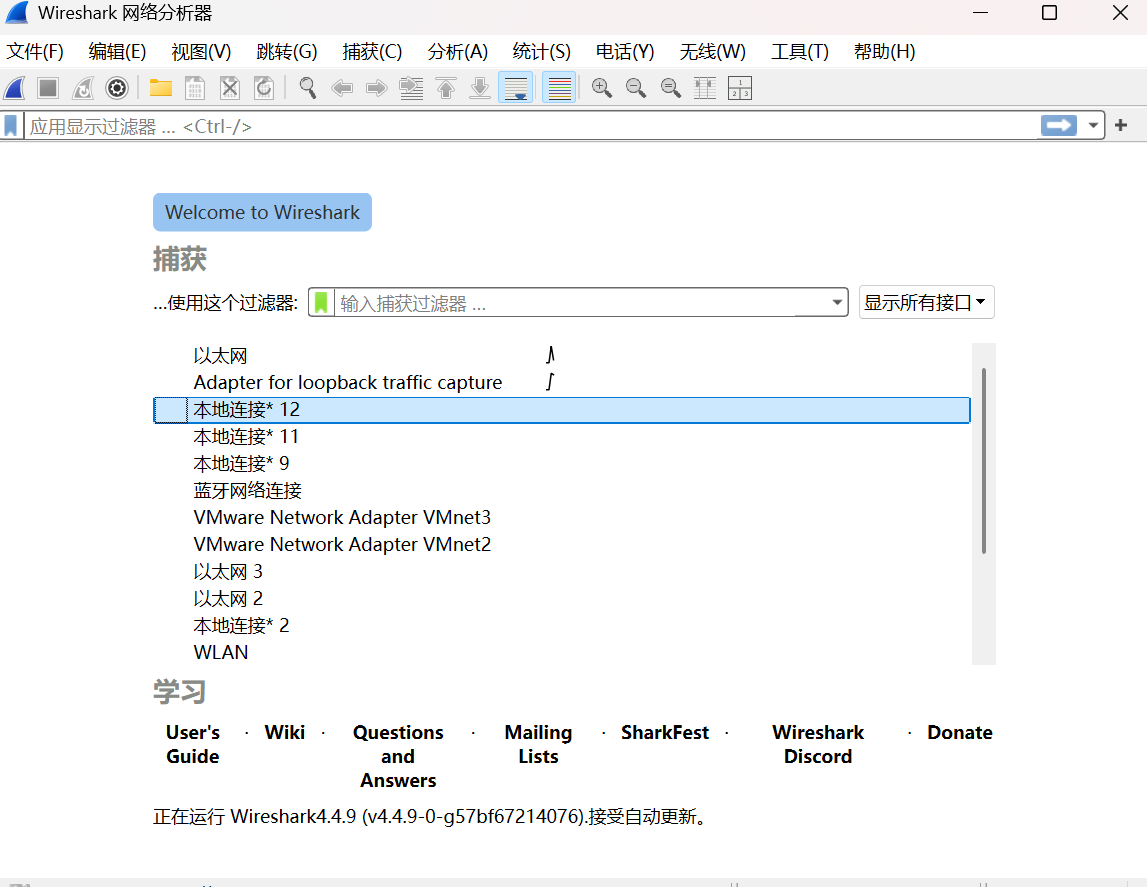Start capturing packets with shark fin icon
Viewport: 1147px width, 887px height.
(15, 88)
